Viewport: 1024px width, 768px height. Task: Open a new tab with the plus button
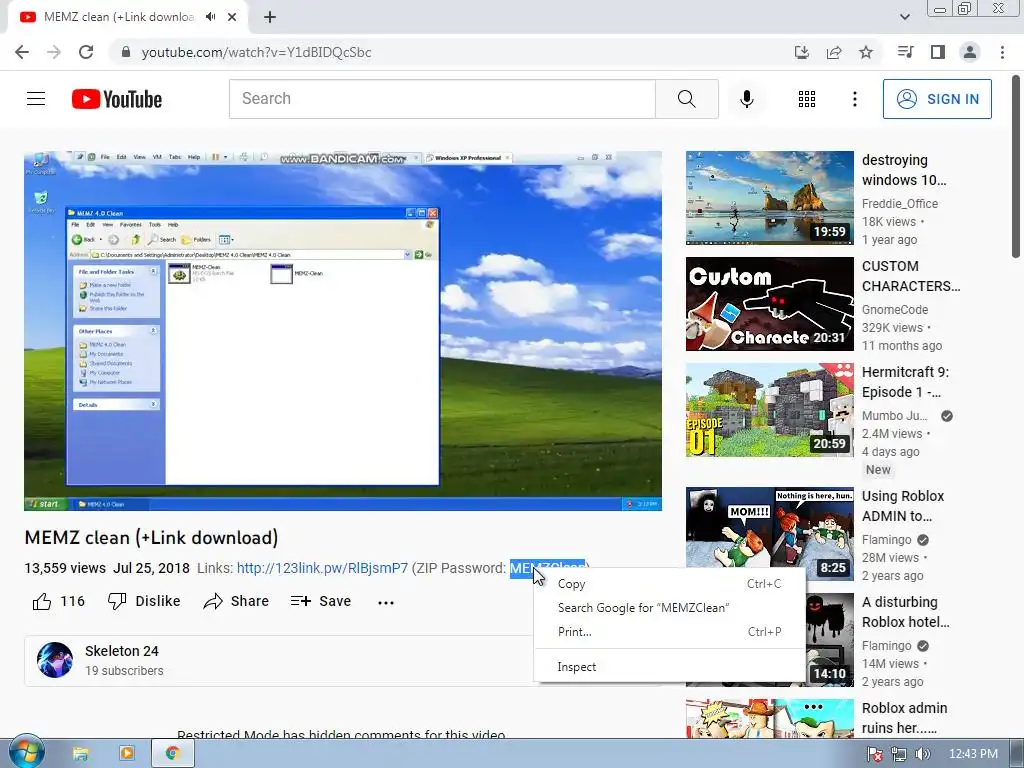pos(270,17)
